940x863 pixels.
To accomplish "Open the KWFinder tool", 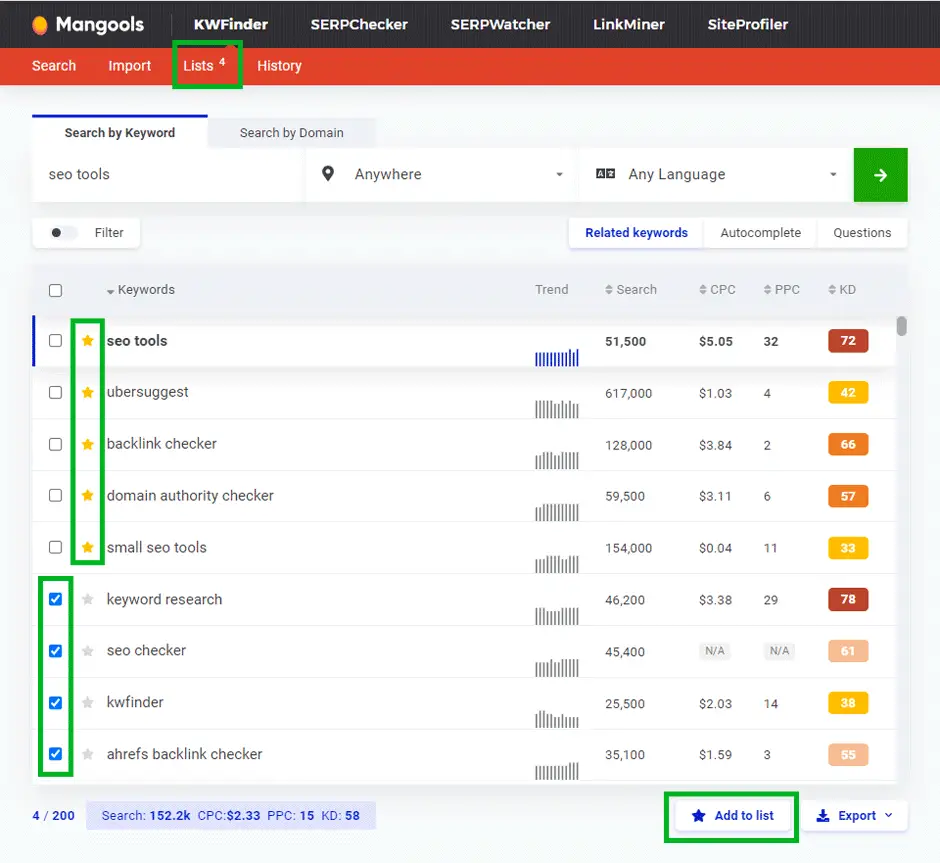I will [x=231, y=25].
